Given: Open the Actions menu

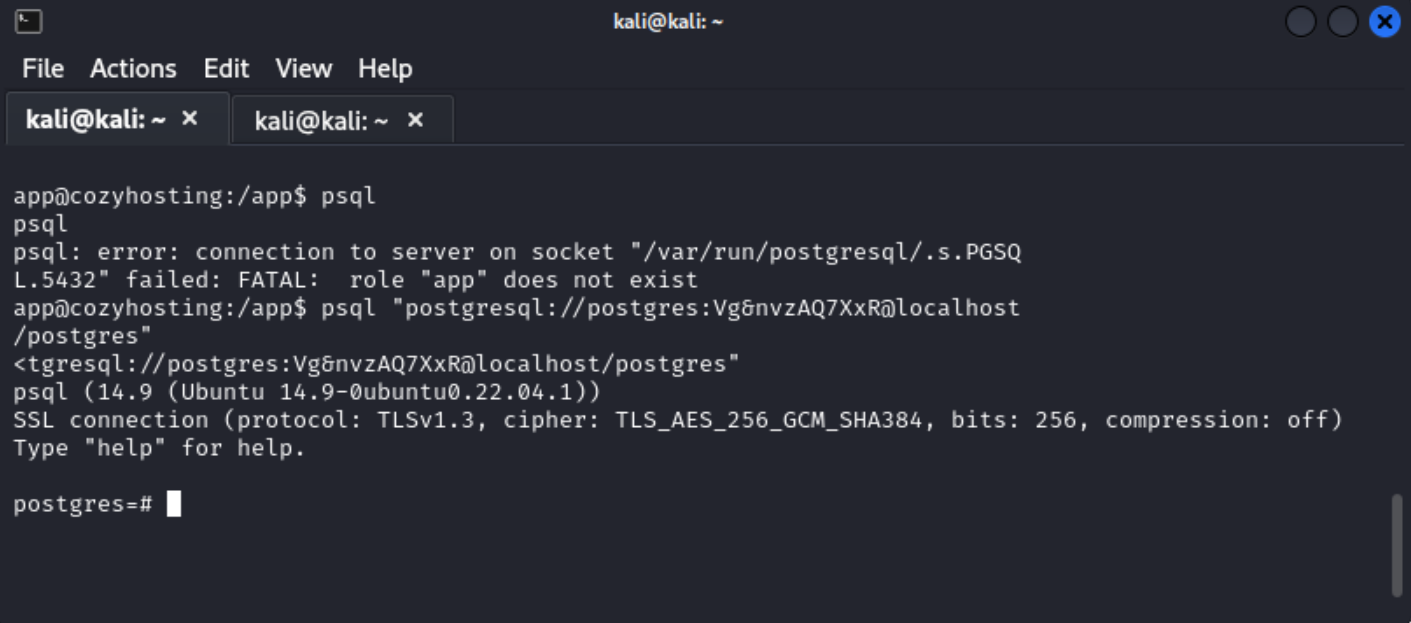Looking at the screenshot, I should tap(133, 68).
